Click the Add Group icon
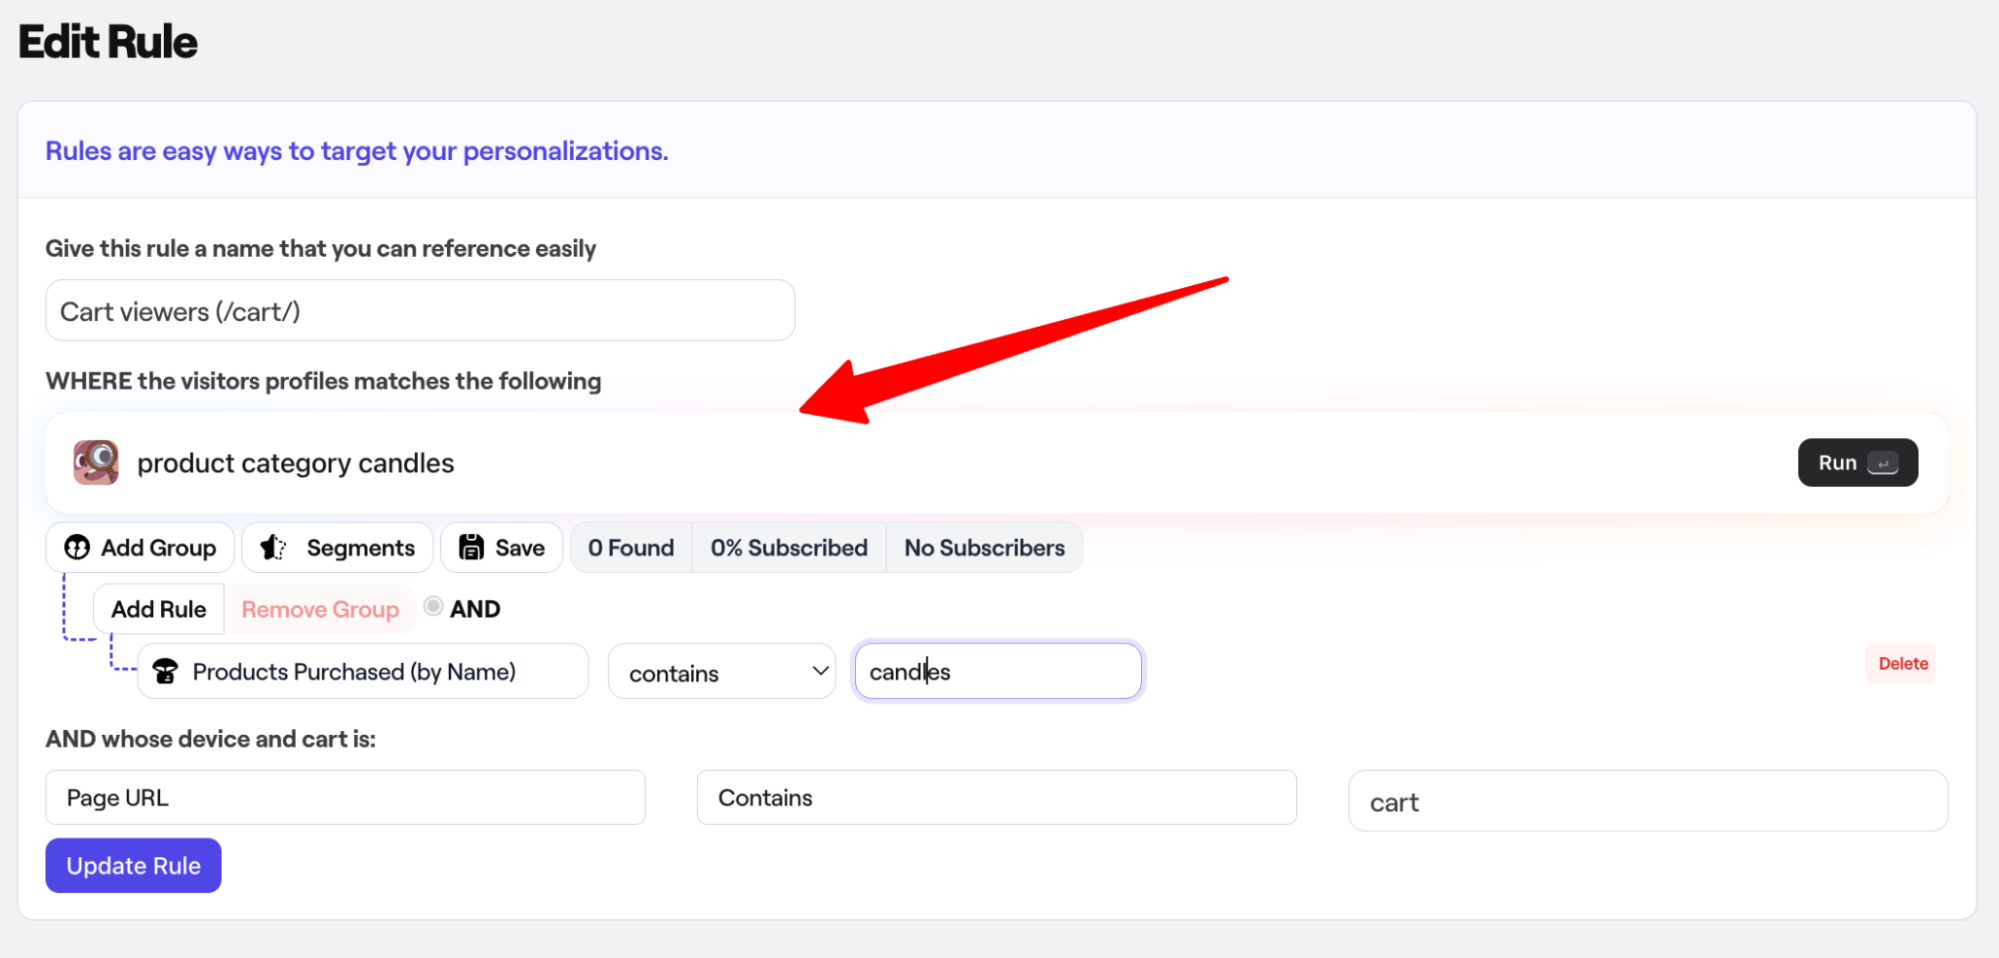Viewport: 1999px width, 958px height. coord(77,548)
